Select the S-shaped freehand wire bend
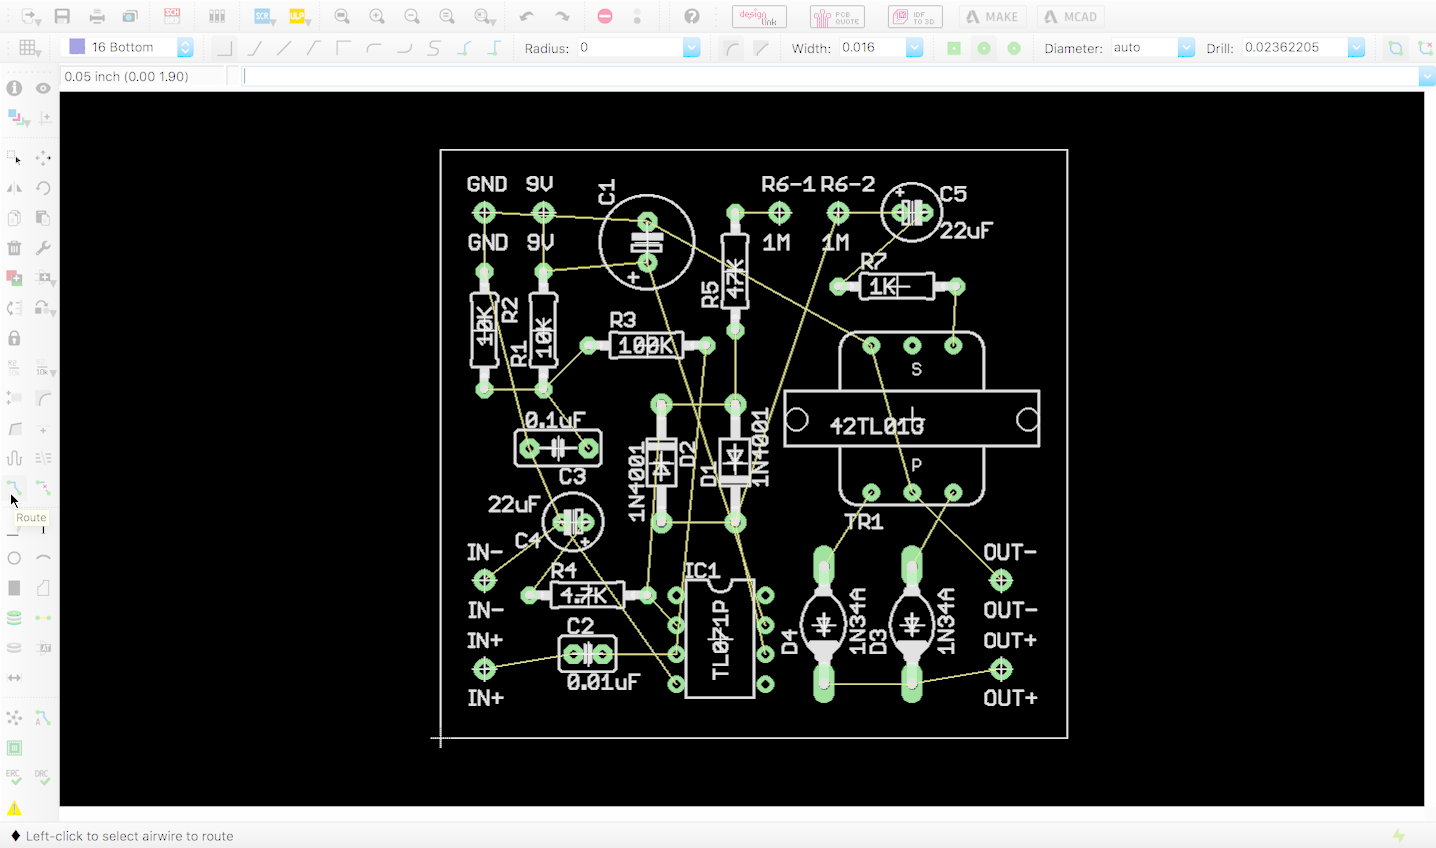 (434, 48)
